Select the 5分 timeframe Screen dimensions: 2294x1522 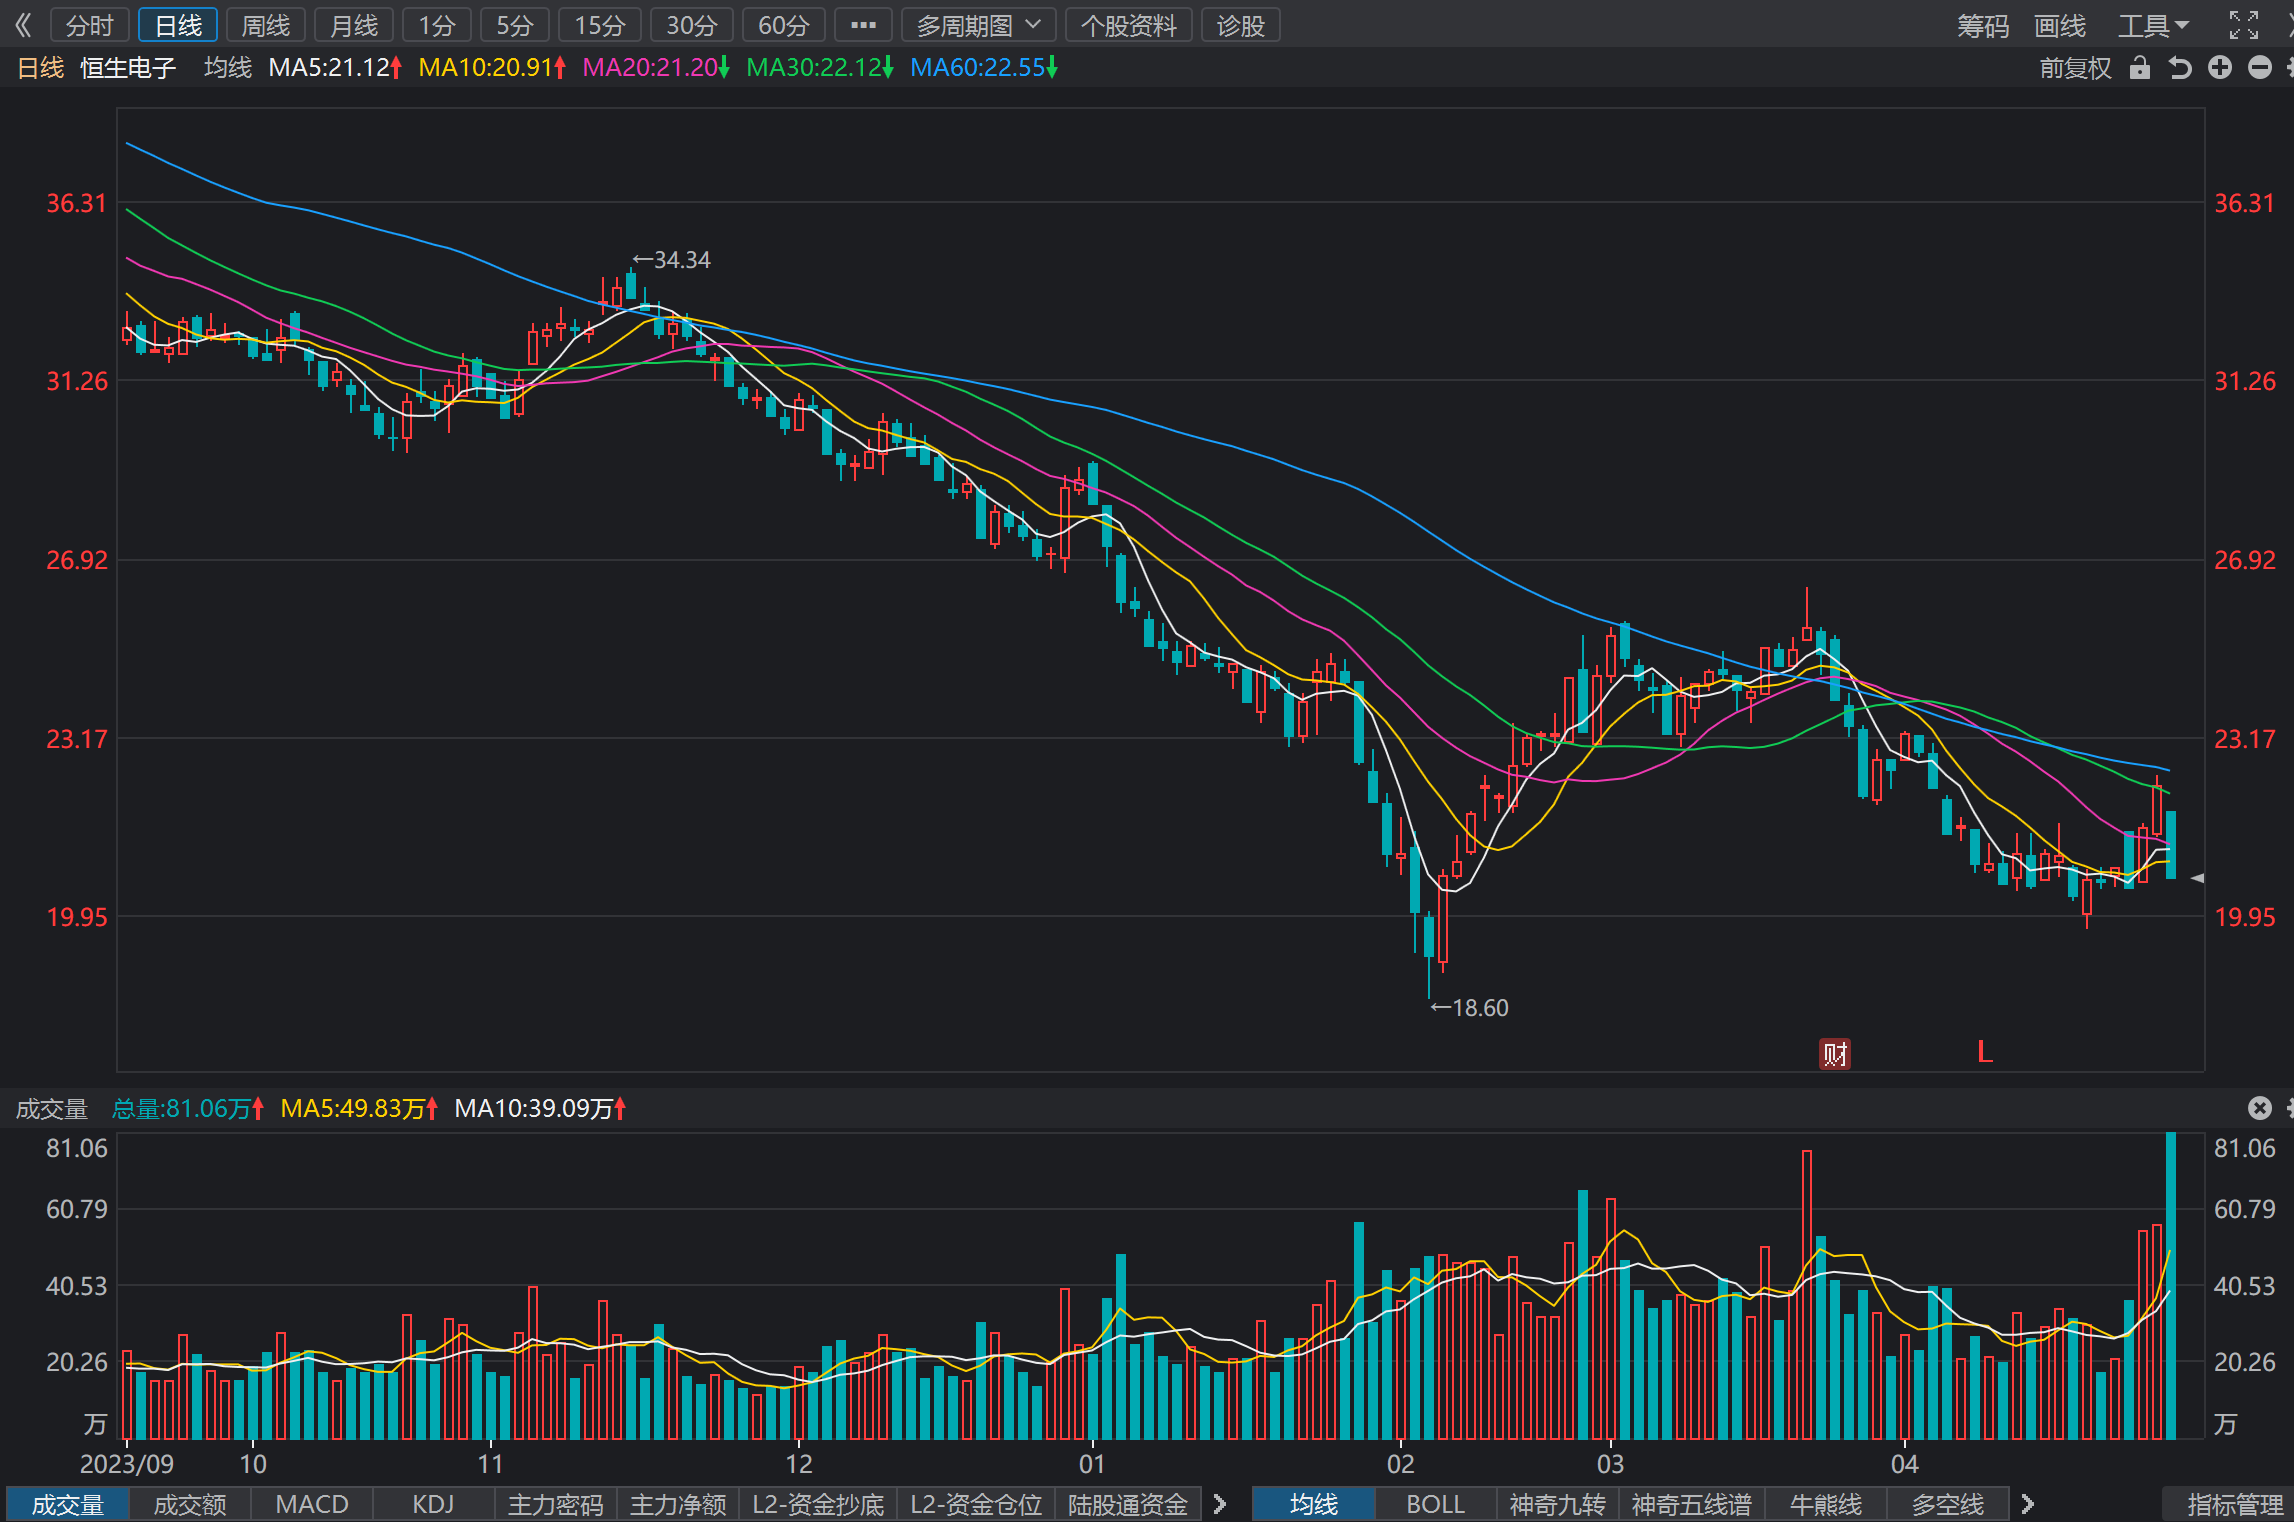(515, 25)
